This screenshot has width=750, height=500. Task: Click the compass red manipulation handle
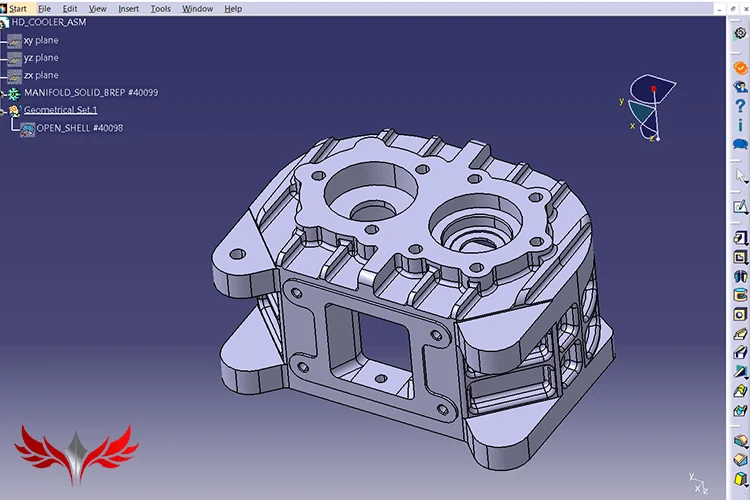click(x=654, y=89)
